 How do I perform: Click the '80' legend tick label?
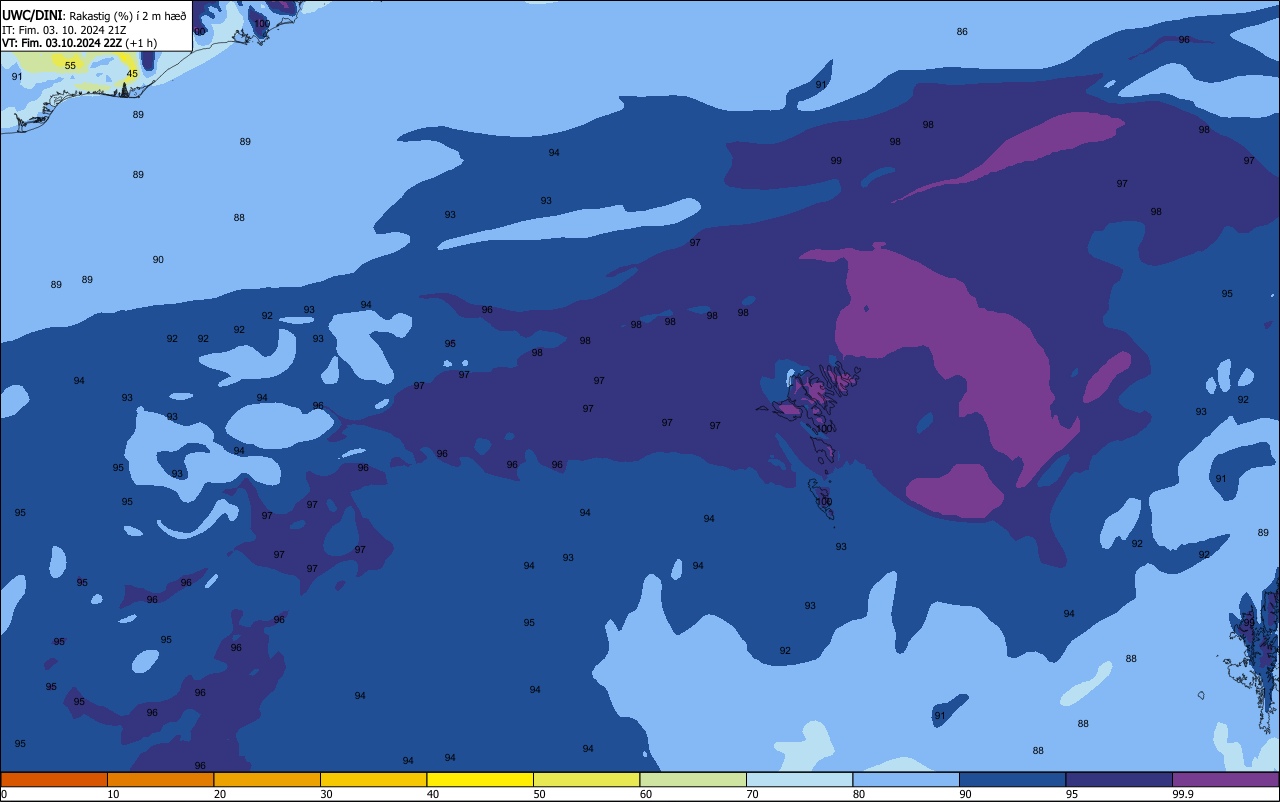858,794
